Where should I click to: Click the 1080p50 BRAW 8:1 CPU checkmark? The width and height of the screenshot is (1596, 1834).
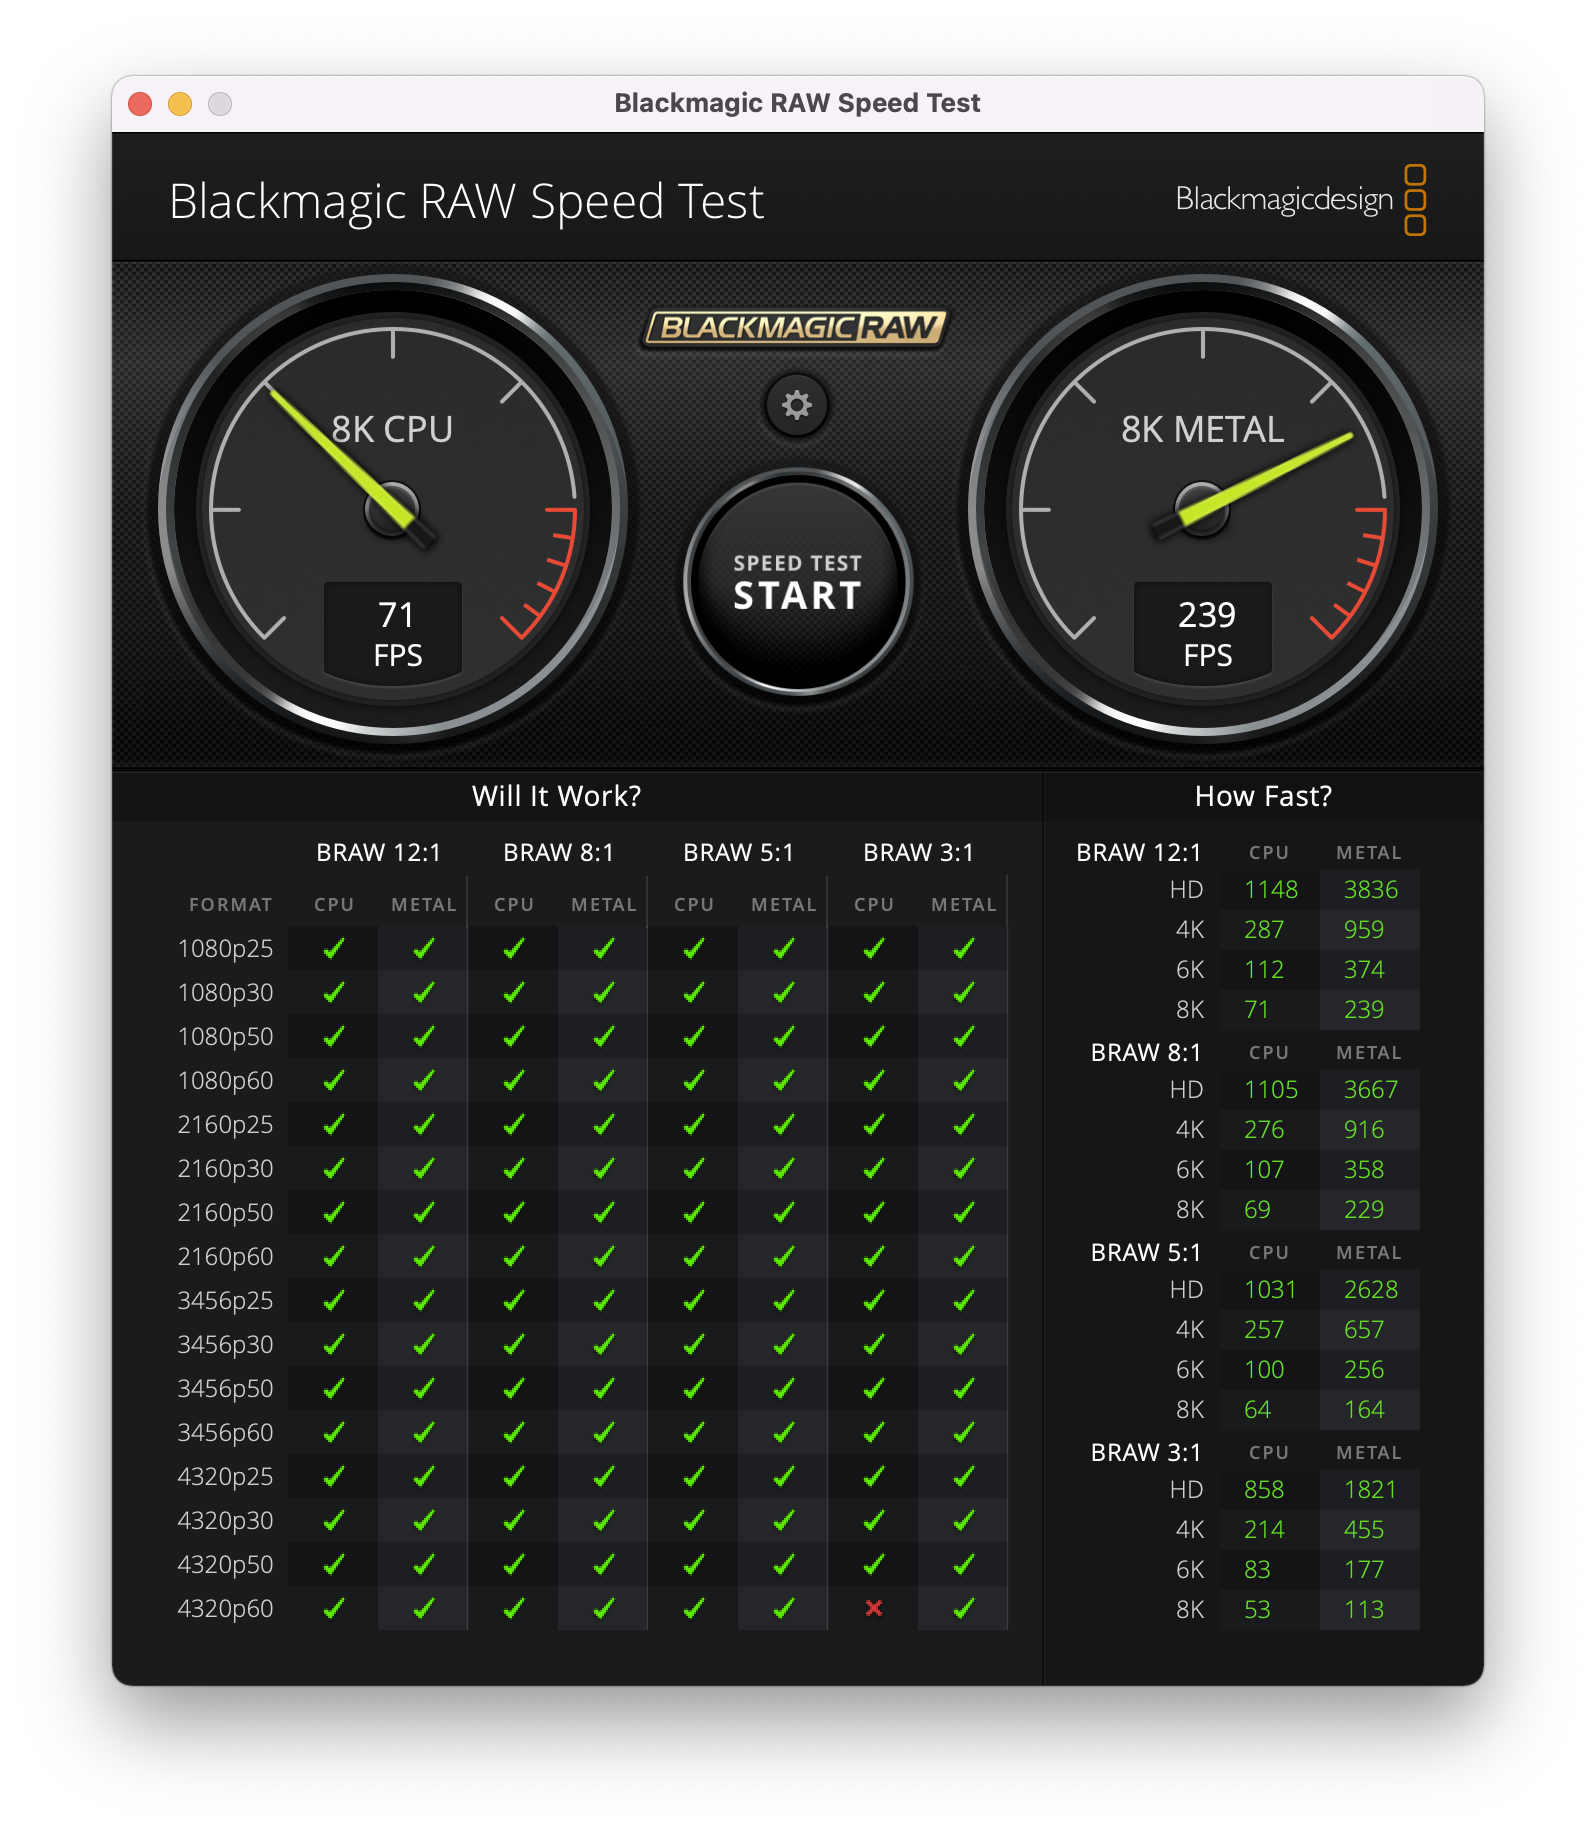coord(514,1036)
